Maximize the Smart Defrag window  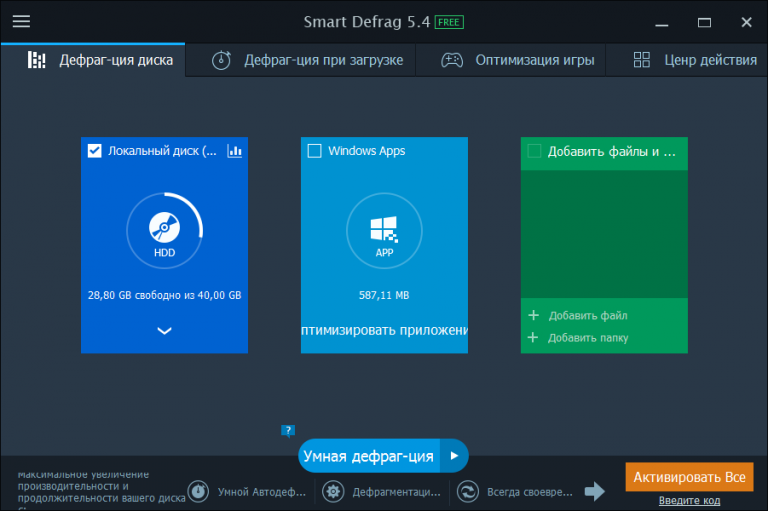pos(704,23)
